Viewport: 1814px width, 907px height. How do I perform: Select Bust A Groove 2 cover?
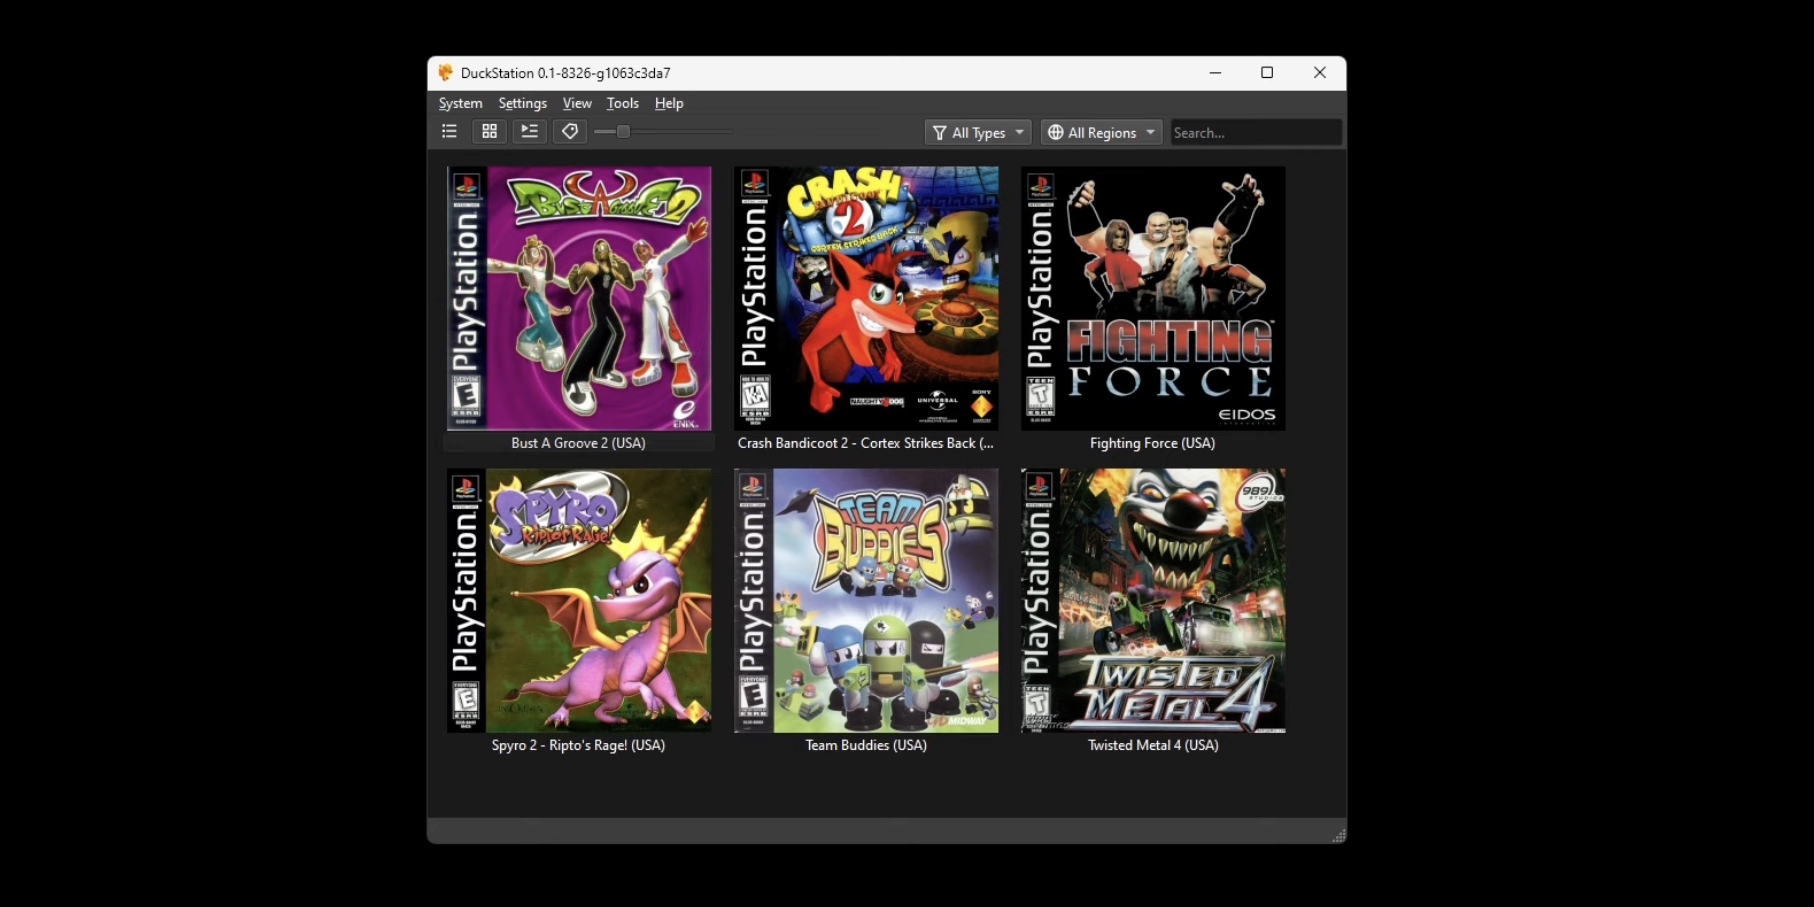tap(578, 298)
